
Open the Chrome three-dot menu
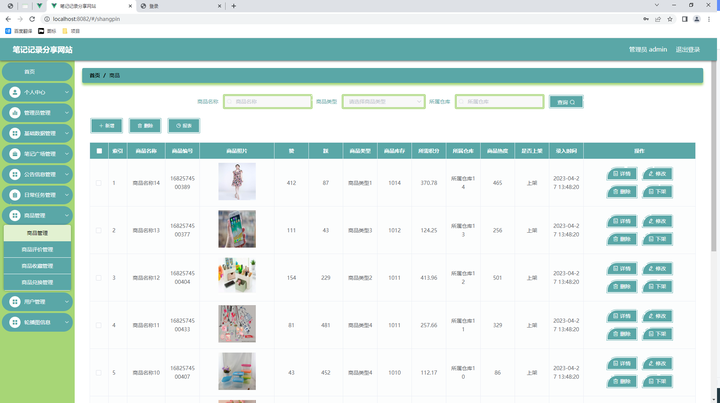tap(709, 19)
